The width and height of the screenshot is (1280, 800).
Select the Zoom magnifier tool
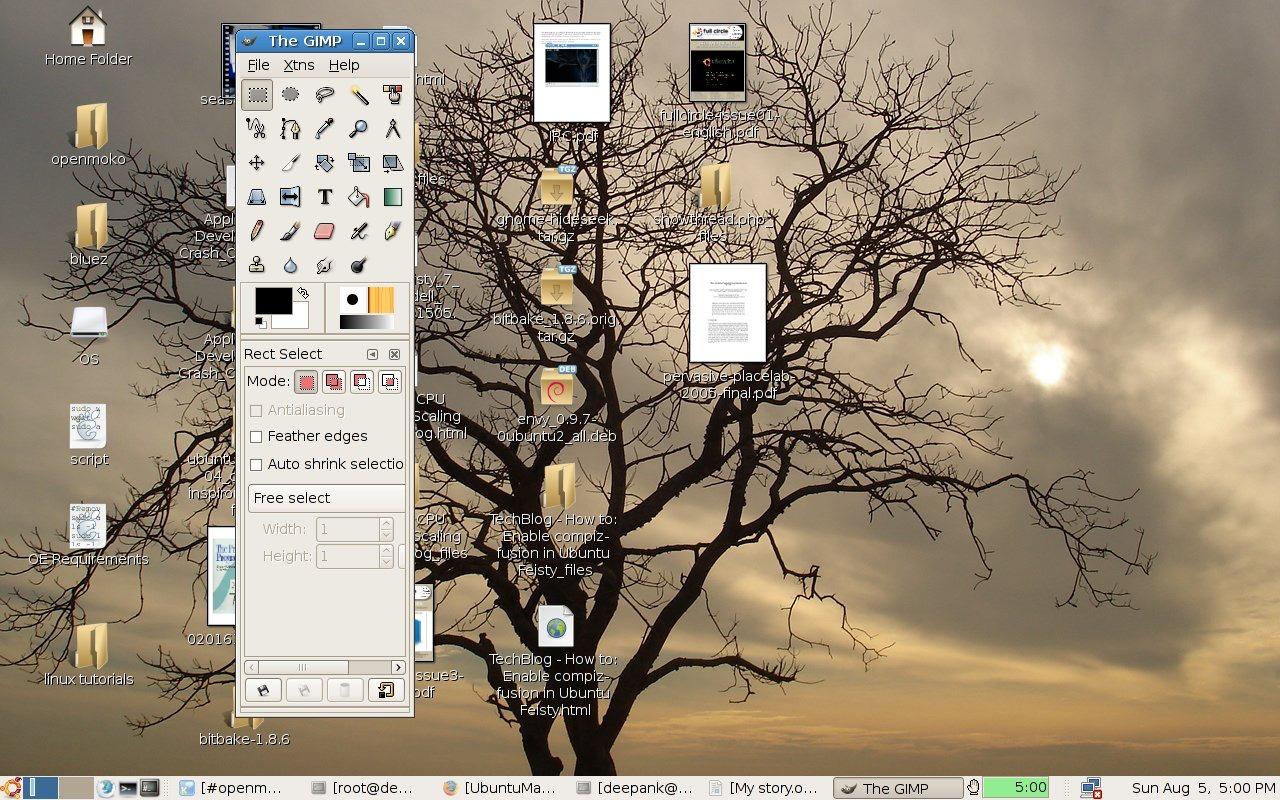pos(359,129)
